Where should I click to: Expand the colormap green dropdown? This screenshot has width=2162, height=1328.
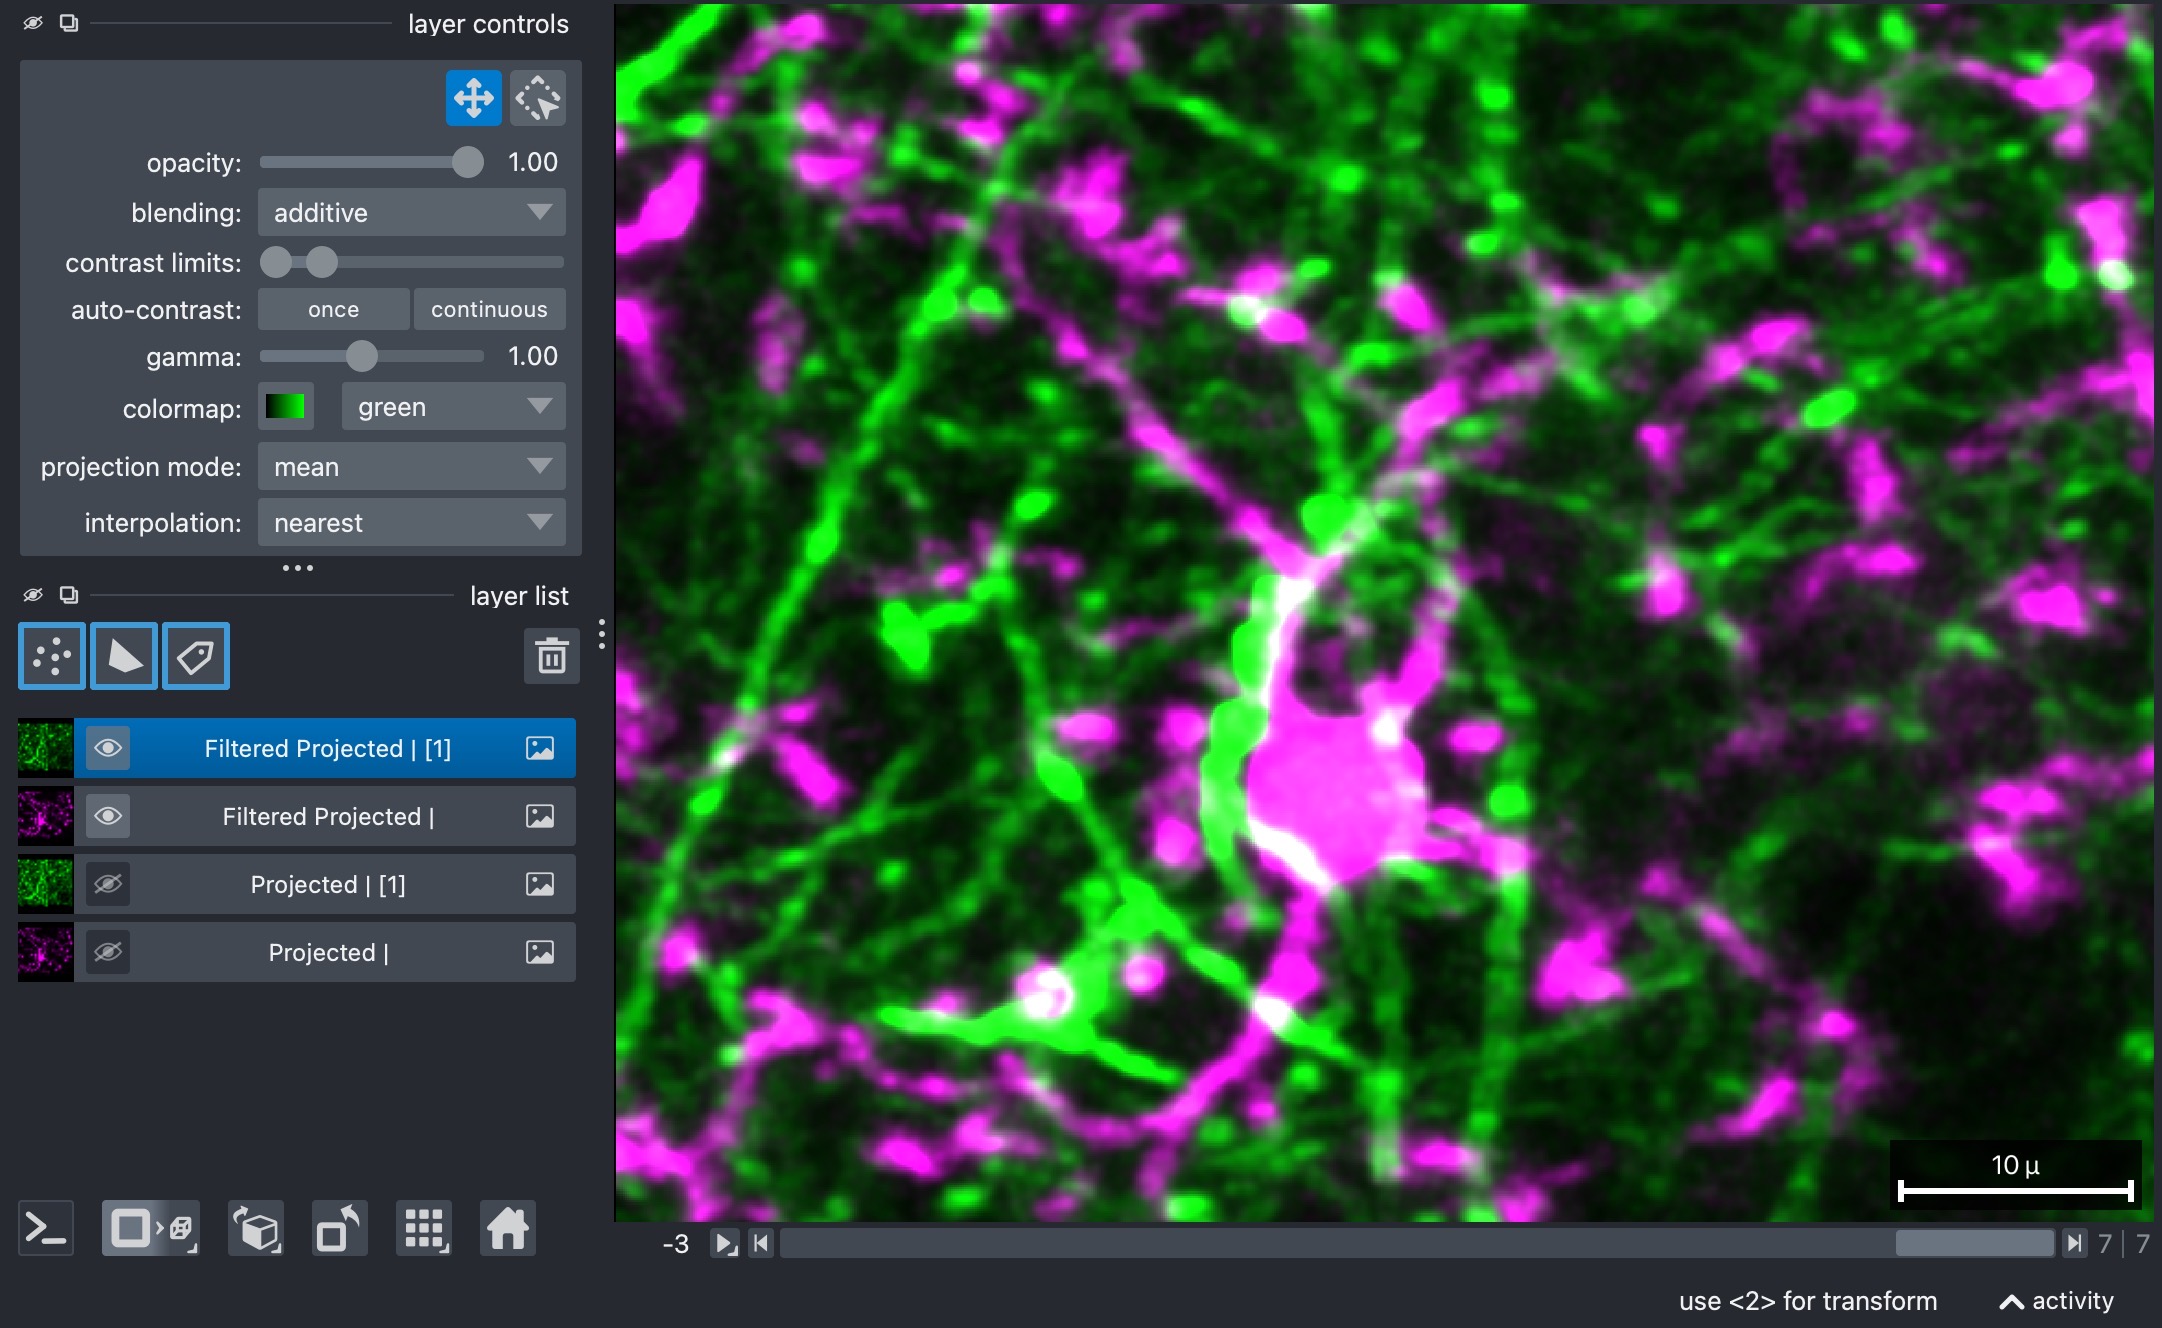(x=454, y=407)
